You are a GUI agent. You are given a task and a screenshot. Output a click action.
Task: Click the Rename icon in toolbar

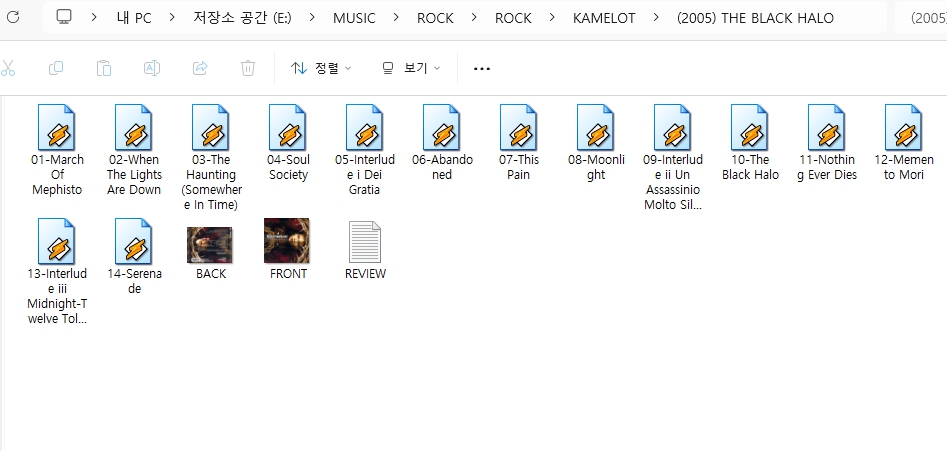click(x=152, y=68)
